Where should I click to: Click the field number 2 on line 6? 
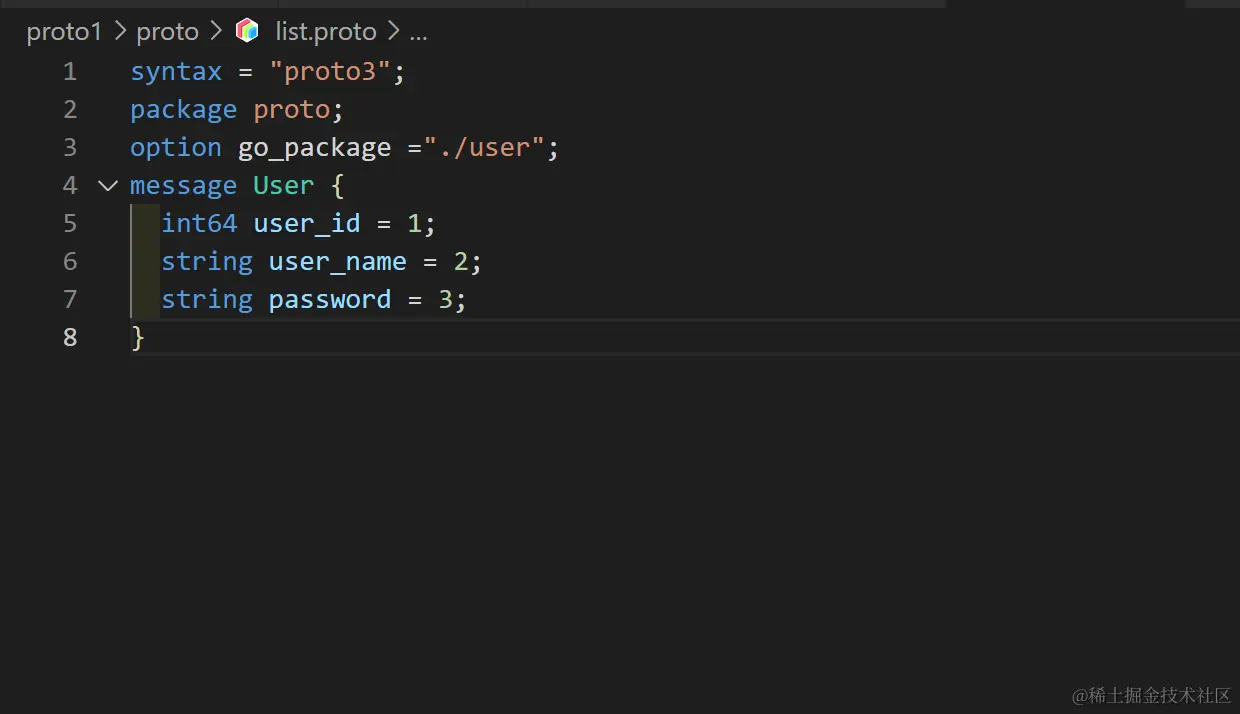(461, 261)
